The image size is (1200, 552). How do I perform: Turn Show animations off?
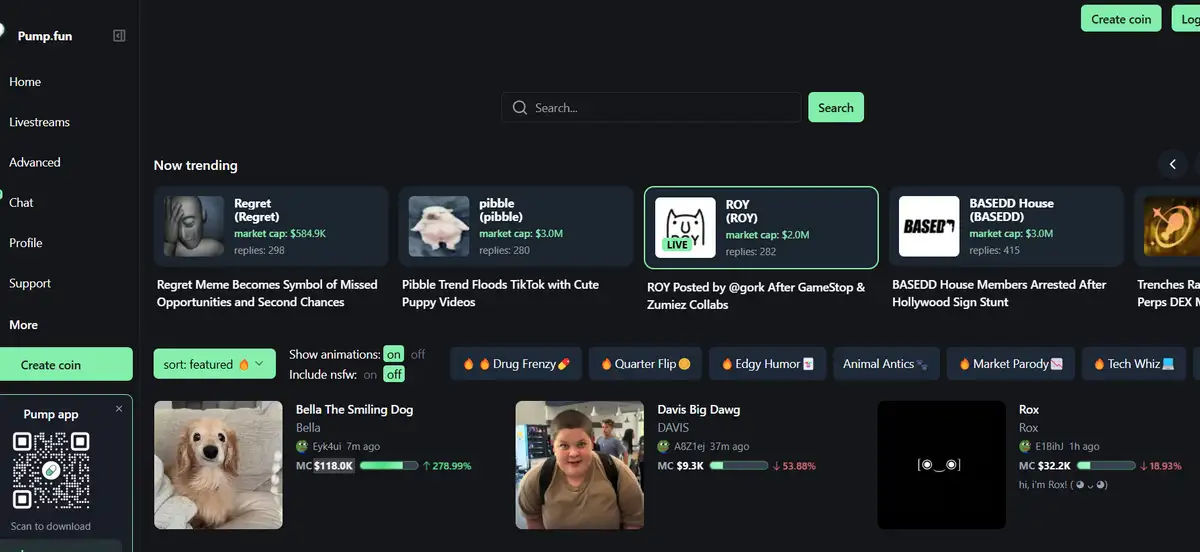tap(418, 354)
